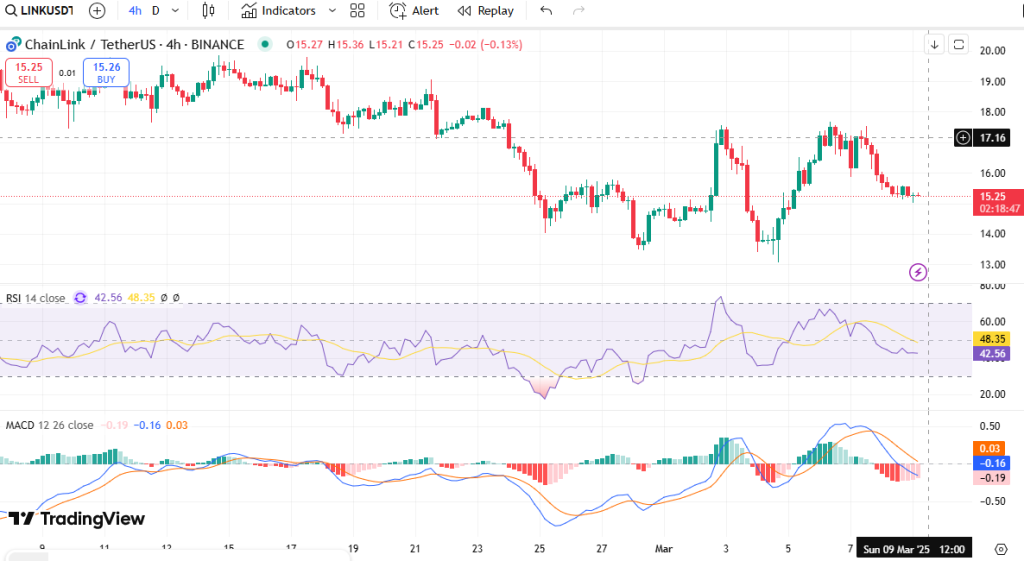
Task: Click the spread value 0.01
Action: (x=67, y=73)
